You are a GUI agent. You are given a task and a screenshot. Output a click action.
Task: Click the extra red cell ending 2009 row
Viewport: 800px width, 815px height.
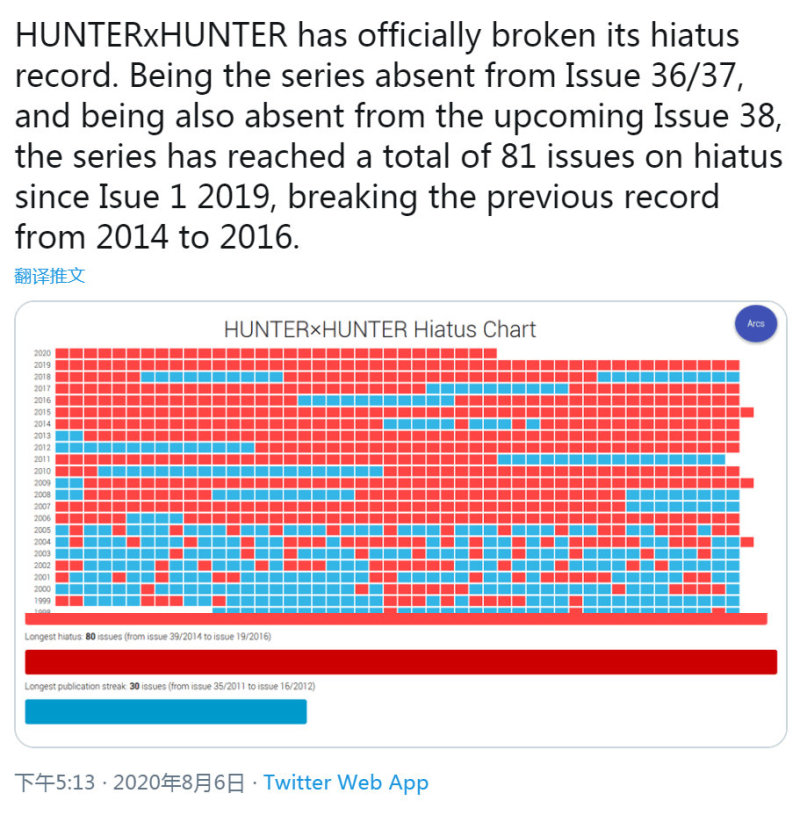tap(747, 483)
